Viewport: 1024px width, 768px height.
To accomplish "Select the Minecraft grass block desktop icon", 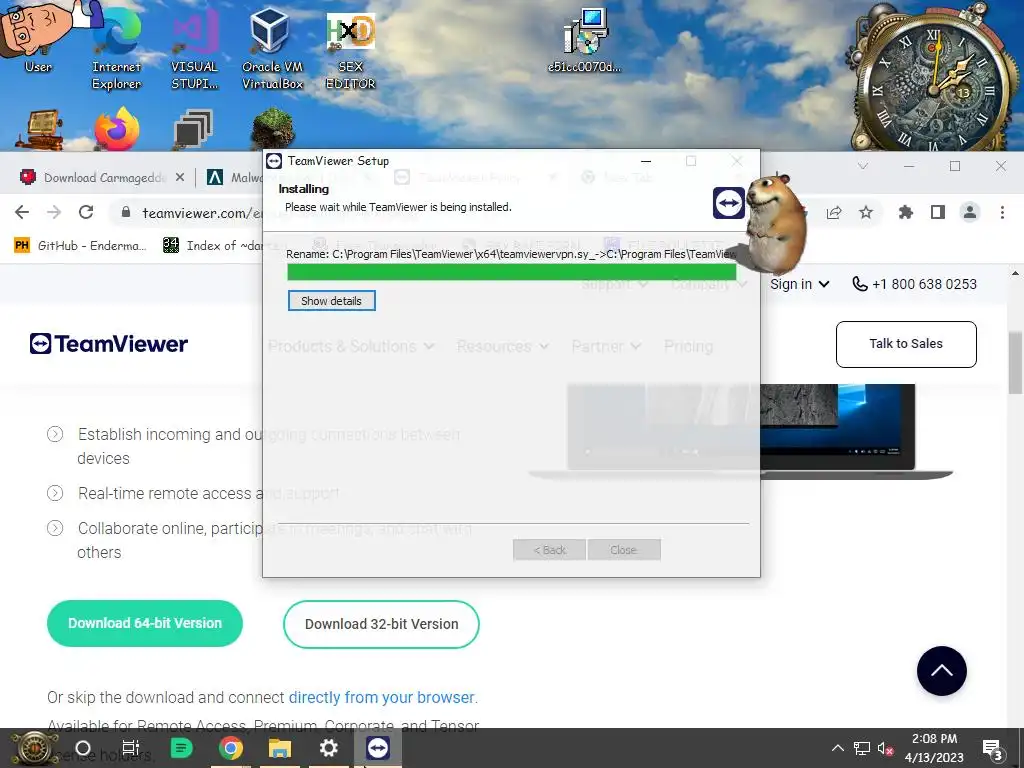I will coord(273,129).
